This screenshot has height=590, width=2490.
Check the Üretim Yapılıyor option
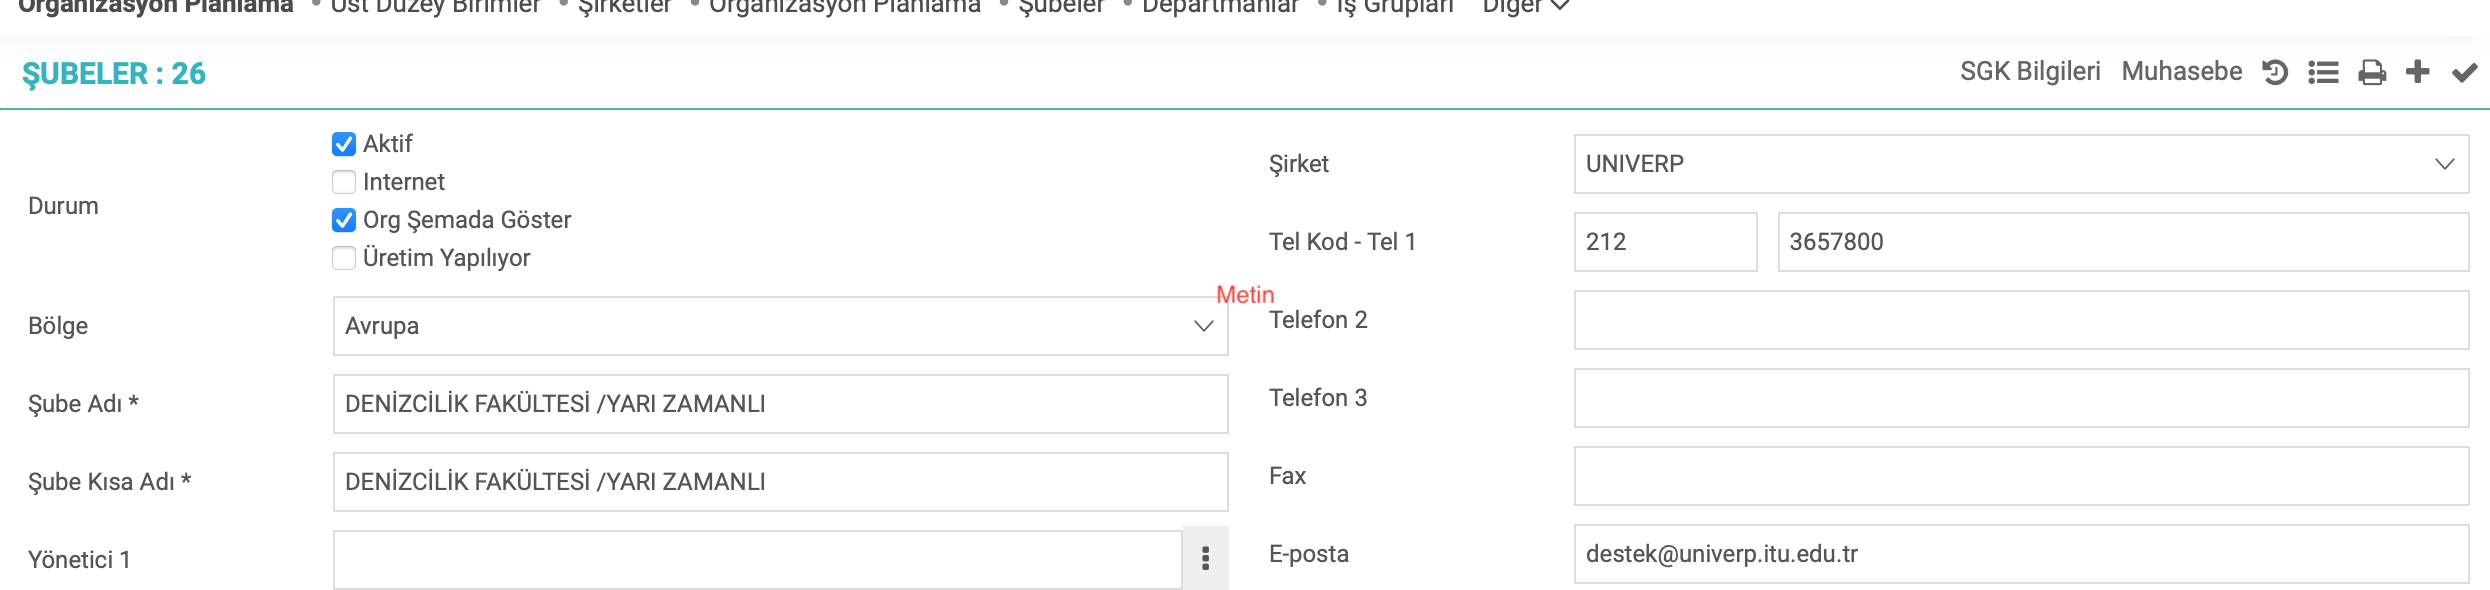pos(344,258)
